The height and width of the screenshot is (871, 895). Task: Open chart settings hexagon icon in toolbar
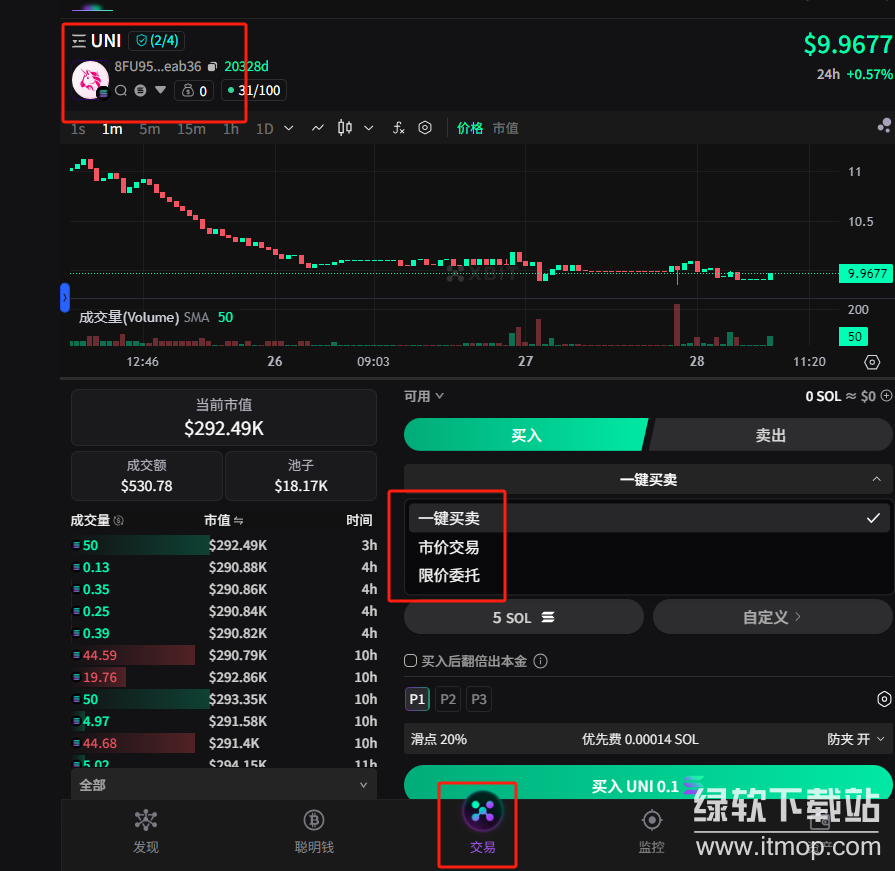point(425,128)
